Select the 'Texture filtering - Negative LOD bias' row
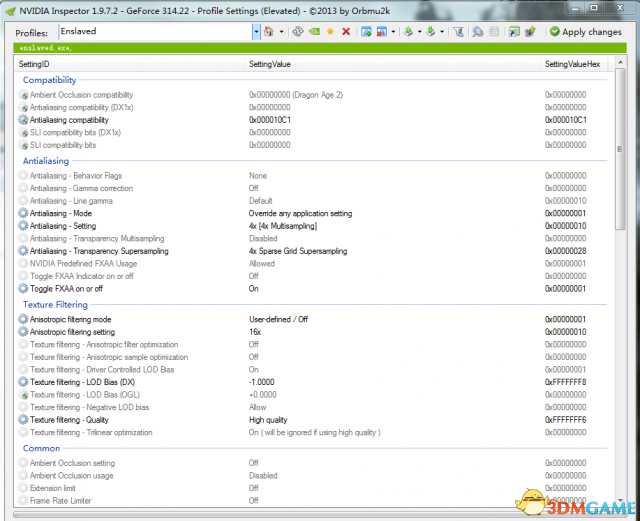The image size is (640, 521). click(312, 407)
